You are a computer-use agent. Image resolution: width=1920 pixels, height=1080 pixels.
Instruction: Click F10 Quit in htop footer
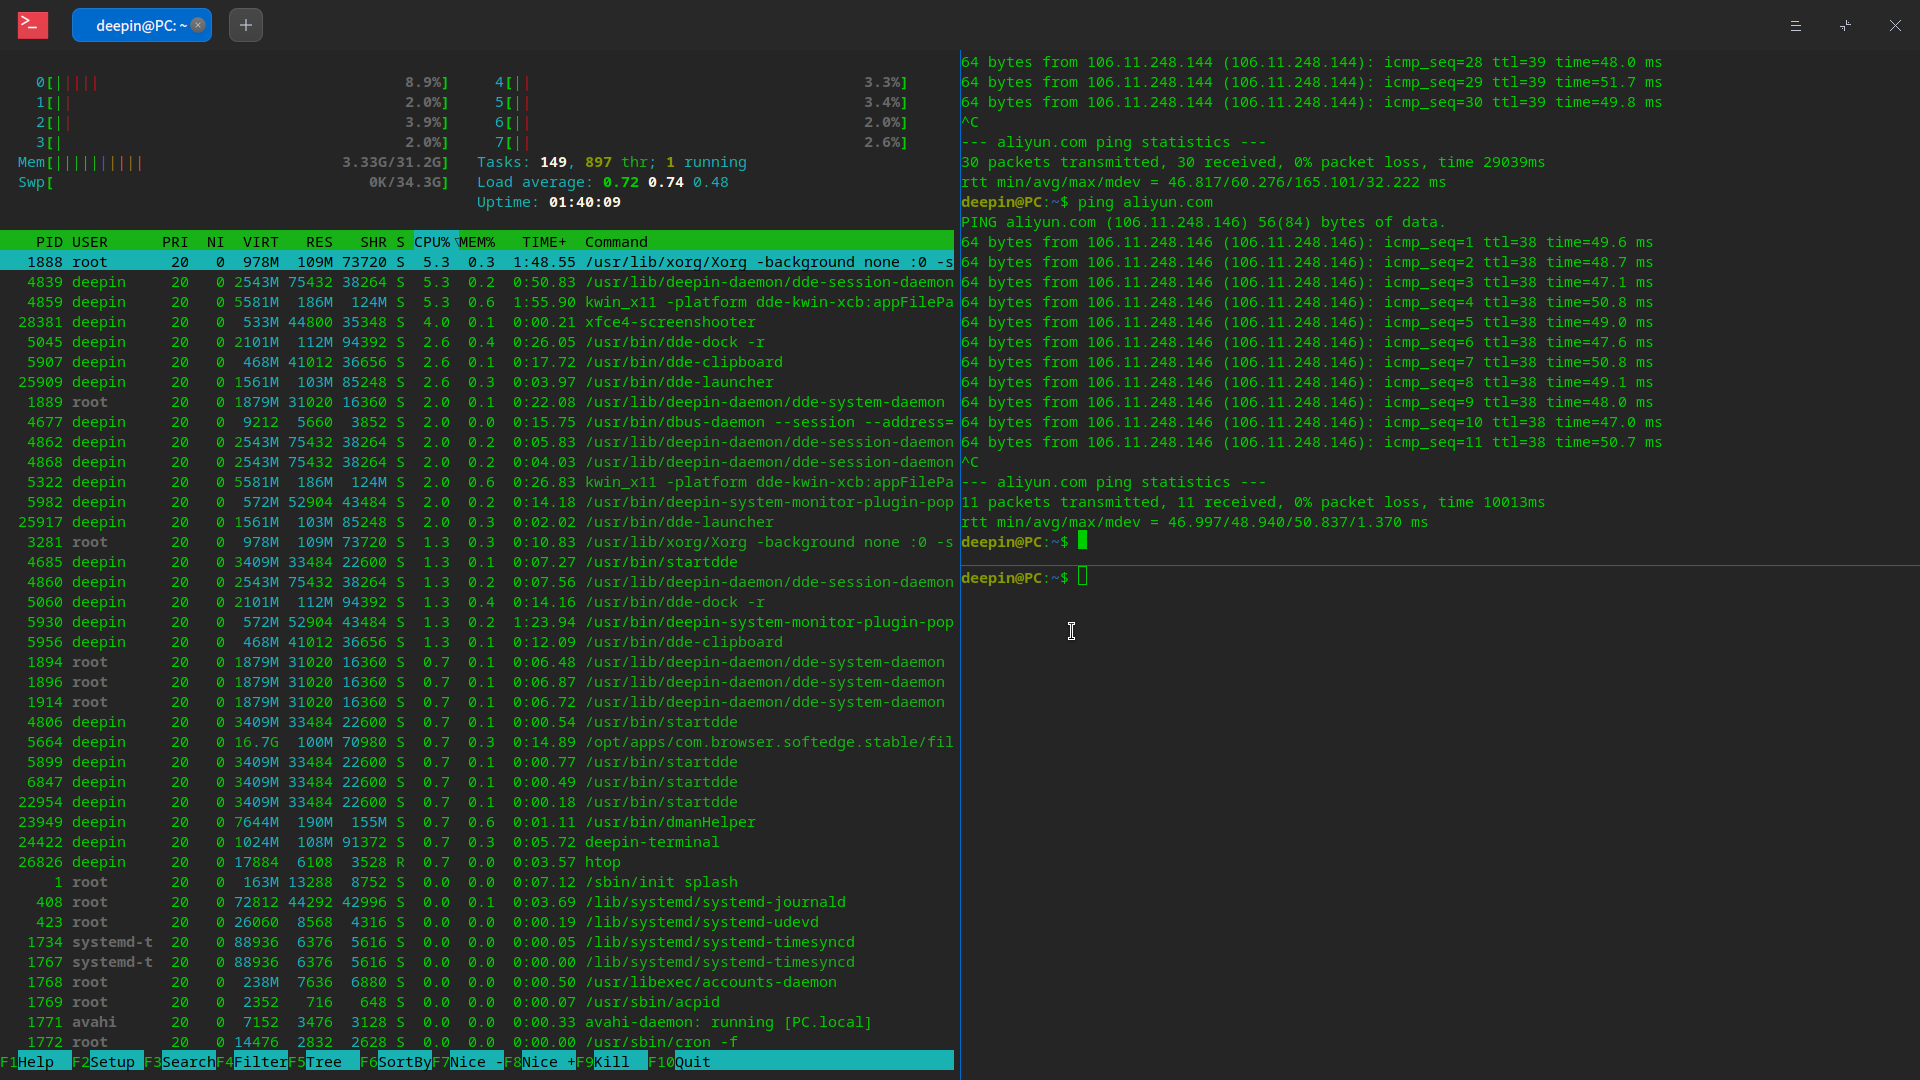tap(692, 1062)
